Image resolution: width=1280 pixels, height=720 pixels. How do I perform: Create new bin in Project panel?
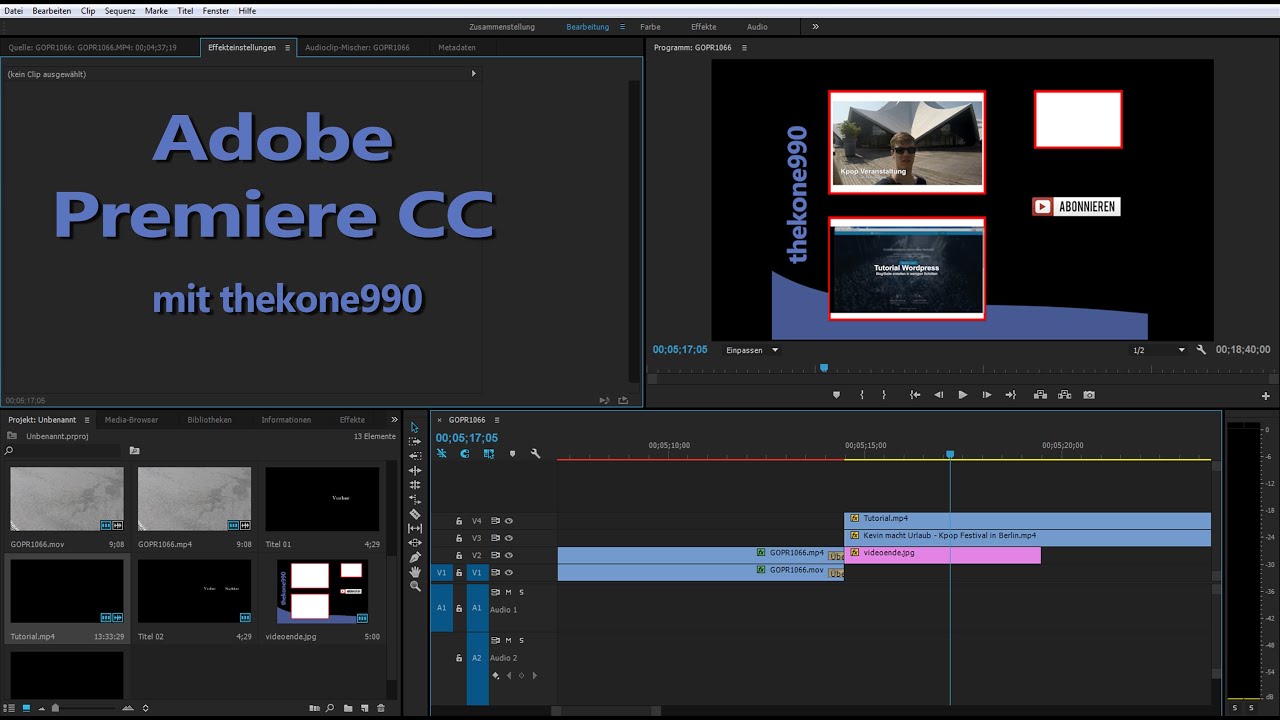coord(348,708)
